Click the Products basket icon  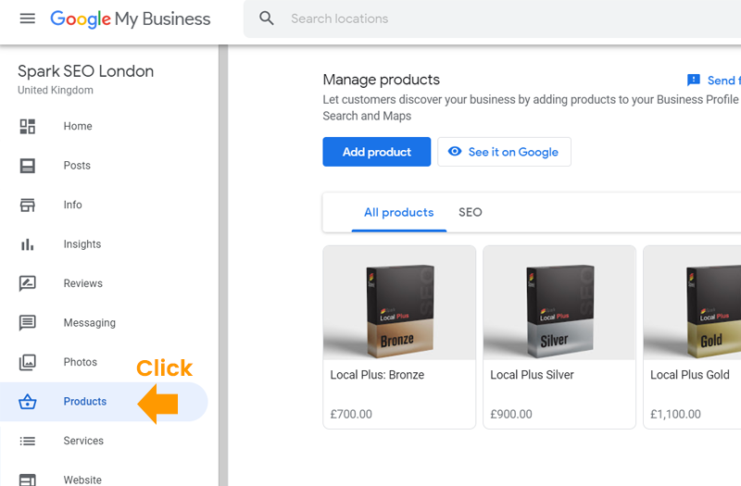[27, 401]
